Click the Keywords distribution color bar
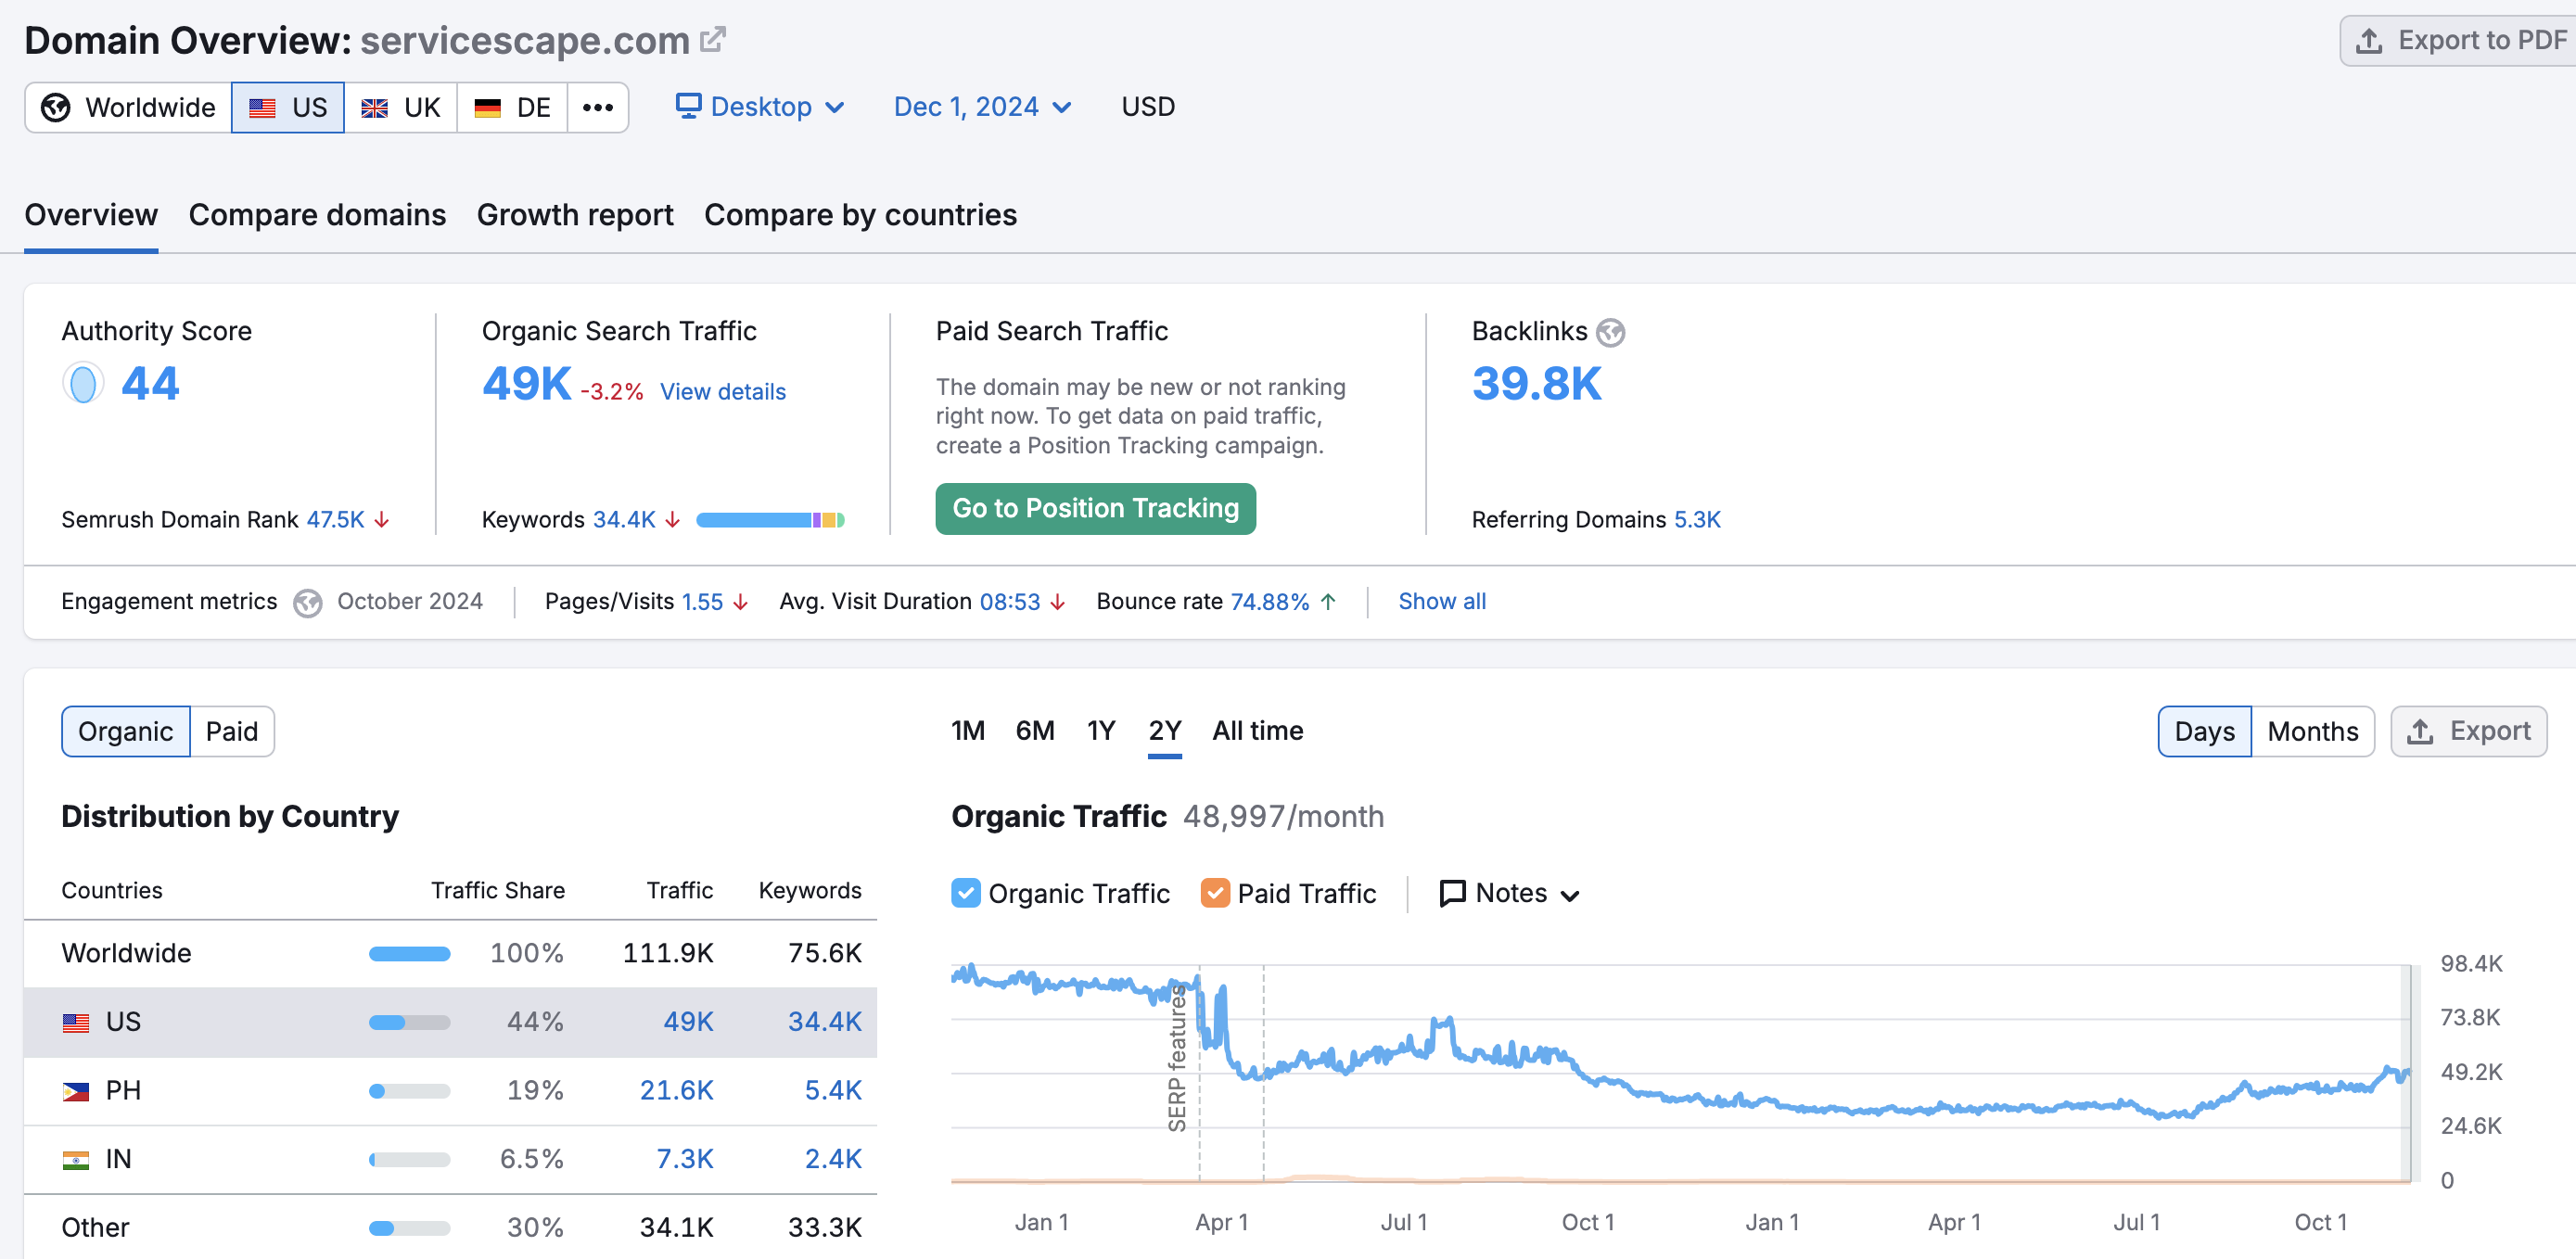 click(x=769, y=520)
